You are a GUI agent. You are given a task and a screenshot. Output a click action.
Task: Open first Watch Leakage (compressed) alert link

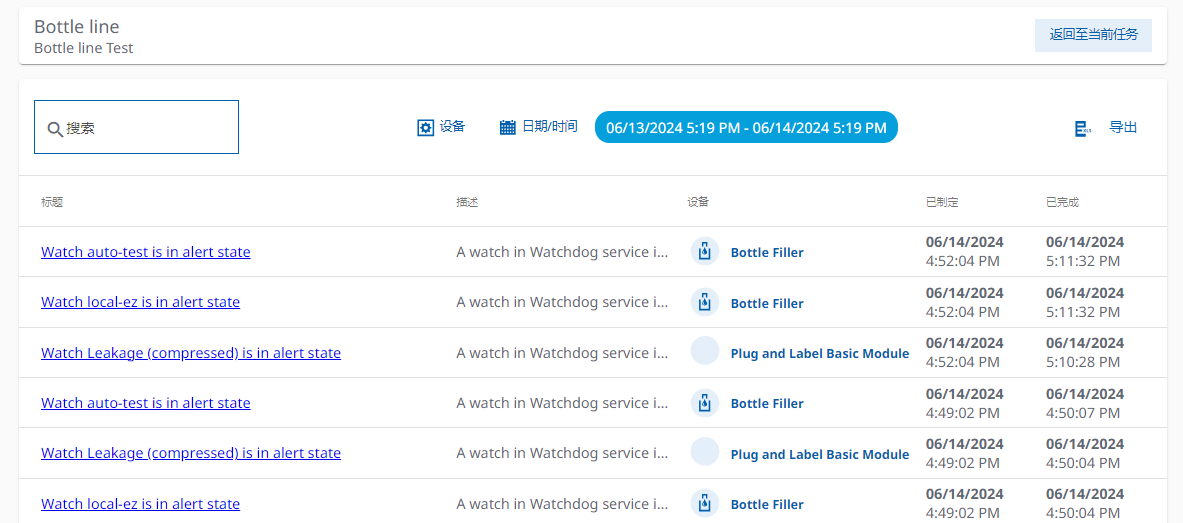coord(191,353)
